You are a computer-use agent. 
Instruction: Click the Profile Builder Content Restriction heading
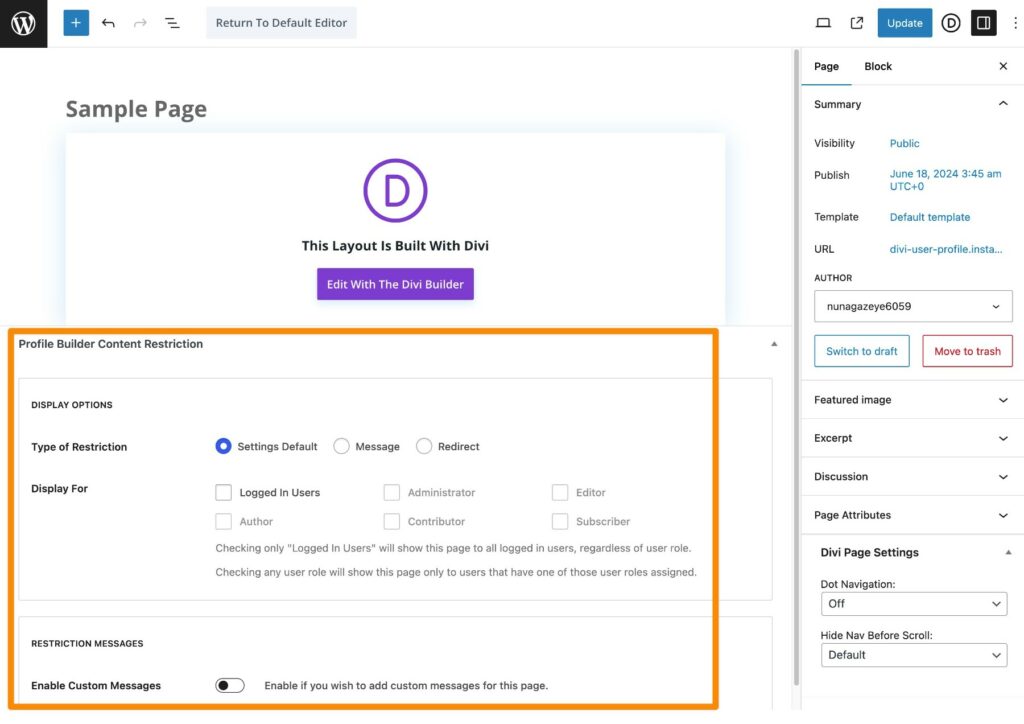point(110,344)
